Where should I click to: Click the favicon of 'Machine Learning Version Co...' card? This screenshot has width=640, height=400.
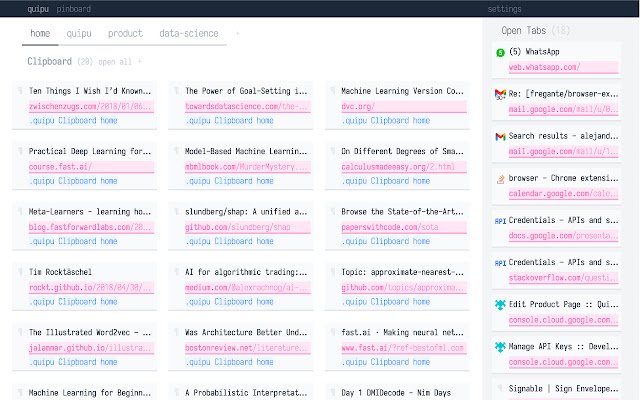point(333,91)
